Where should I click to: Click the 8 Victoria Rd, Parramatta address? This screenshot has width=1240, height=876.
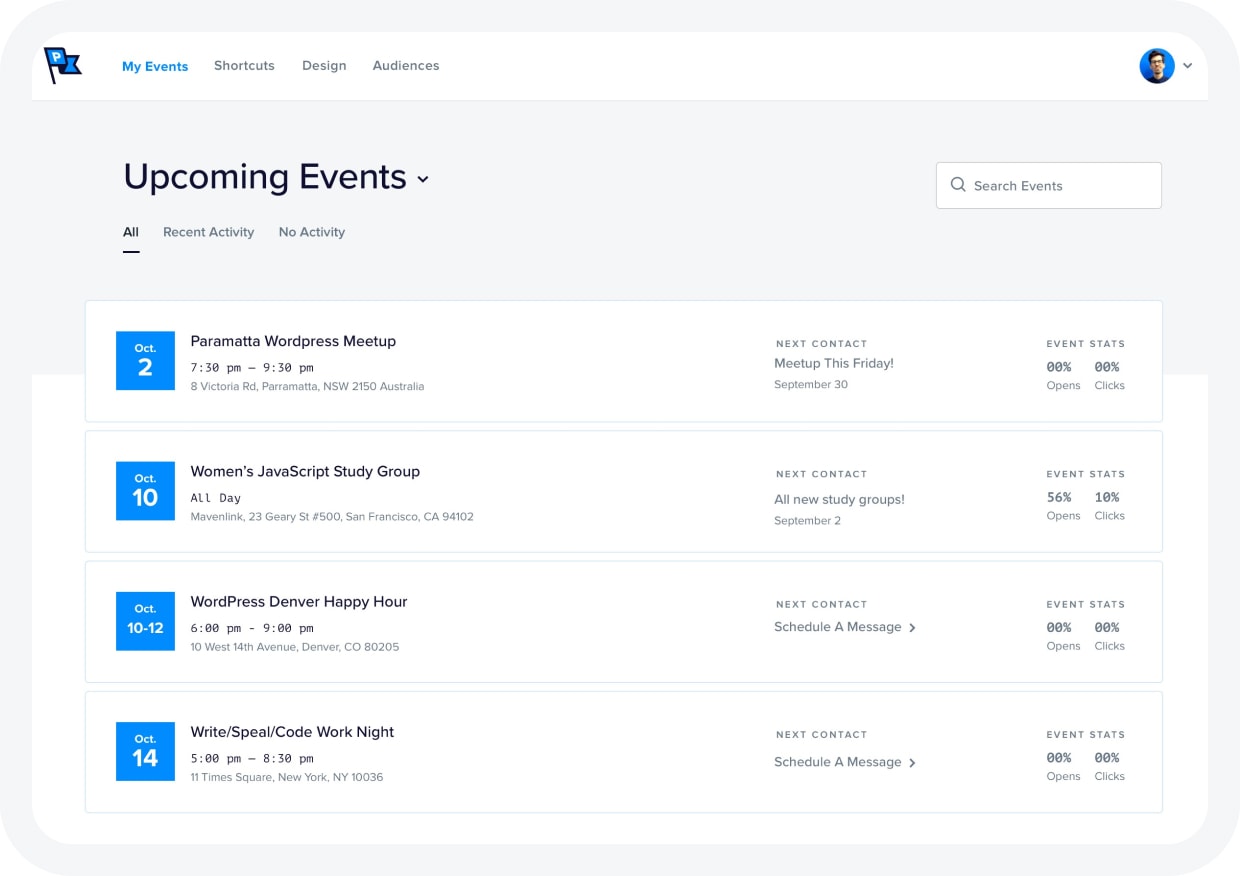tap(307, 386)
